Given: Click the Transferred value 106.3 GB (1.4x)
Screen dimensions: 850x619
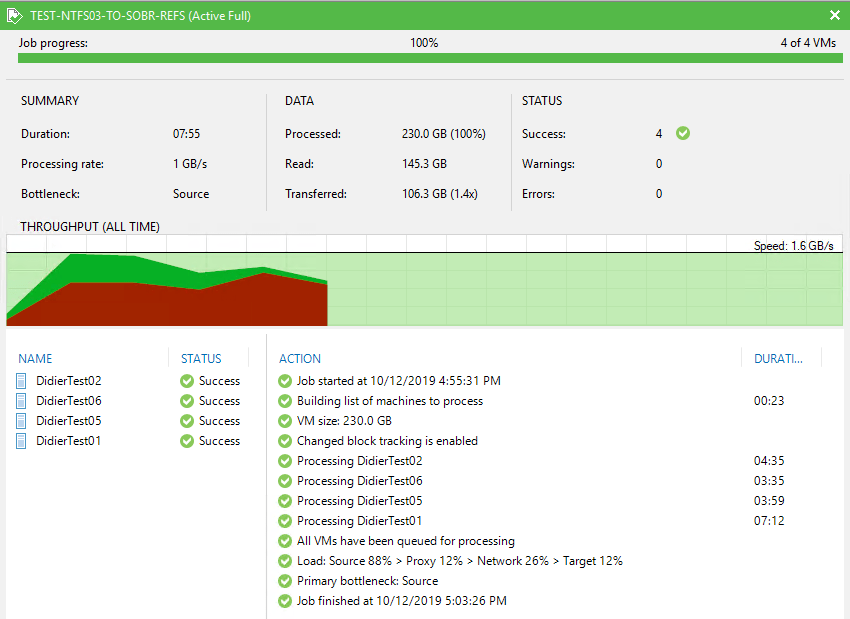Looking at the screenshot, I should [x=440, y=194].
